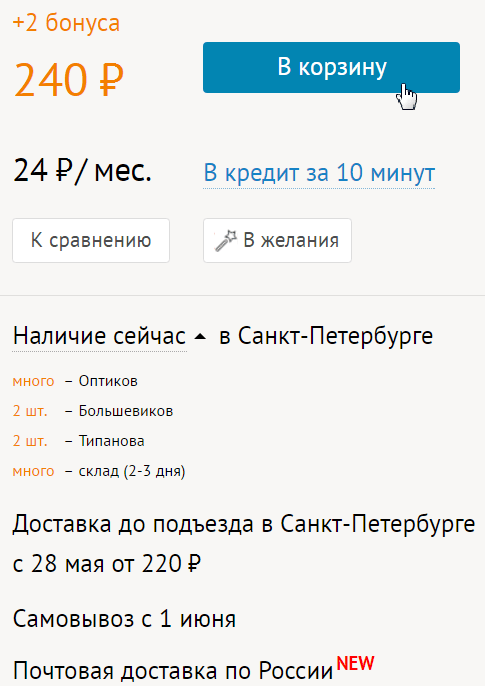Add item to cart with В корзину

pos(331,67)
